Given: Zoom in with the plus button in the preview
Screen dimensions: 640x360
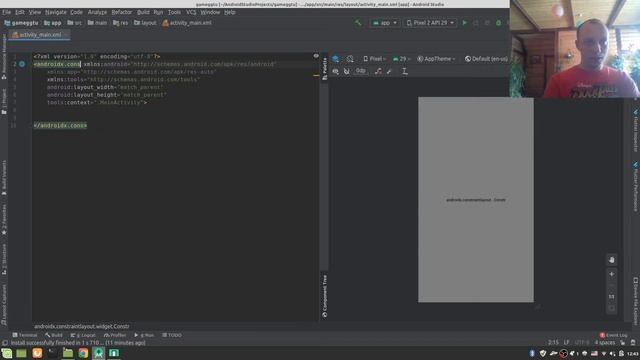Looking at the screenshot, I should tap(611, 274).
